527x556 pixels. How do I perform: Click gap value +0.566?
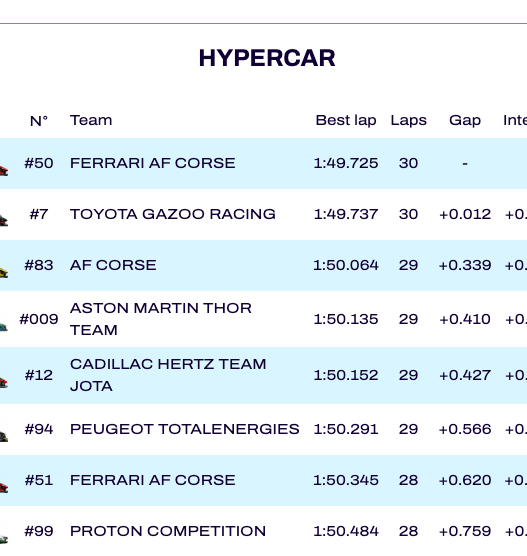(x=465, y=429)
